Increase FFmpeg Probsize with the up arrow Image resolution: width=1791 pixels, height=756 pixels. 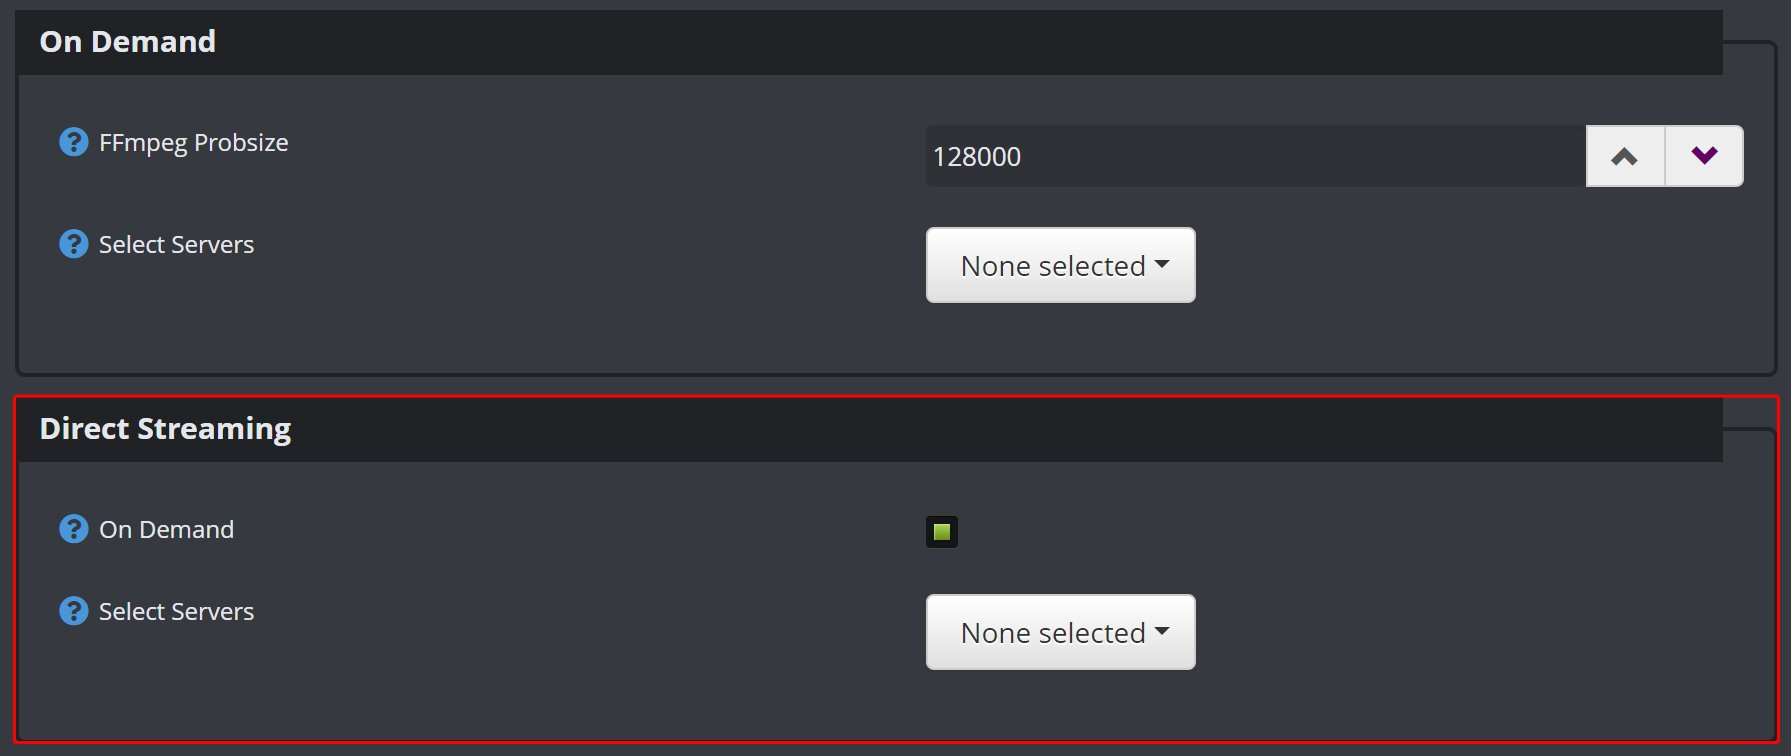click(x=1625, y=156)
